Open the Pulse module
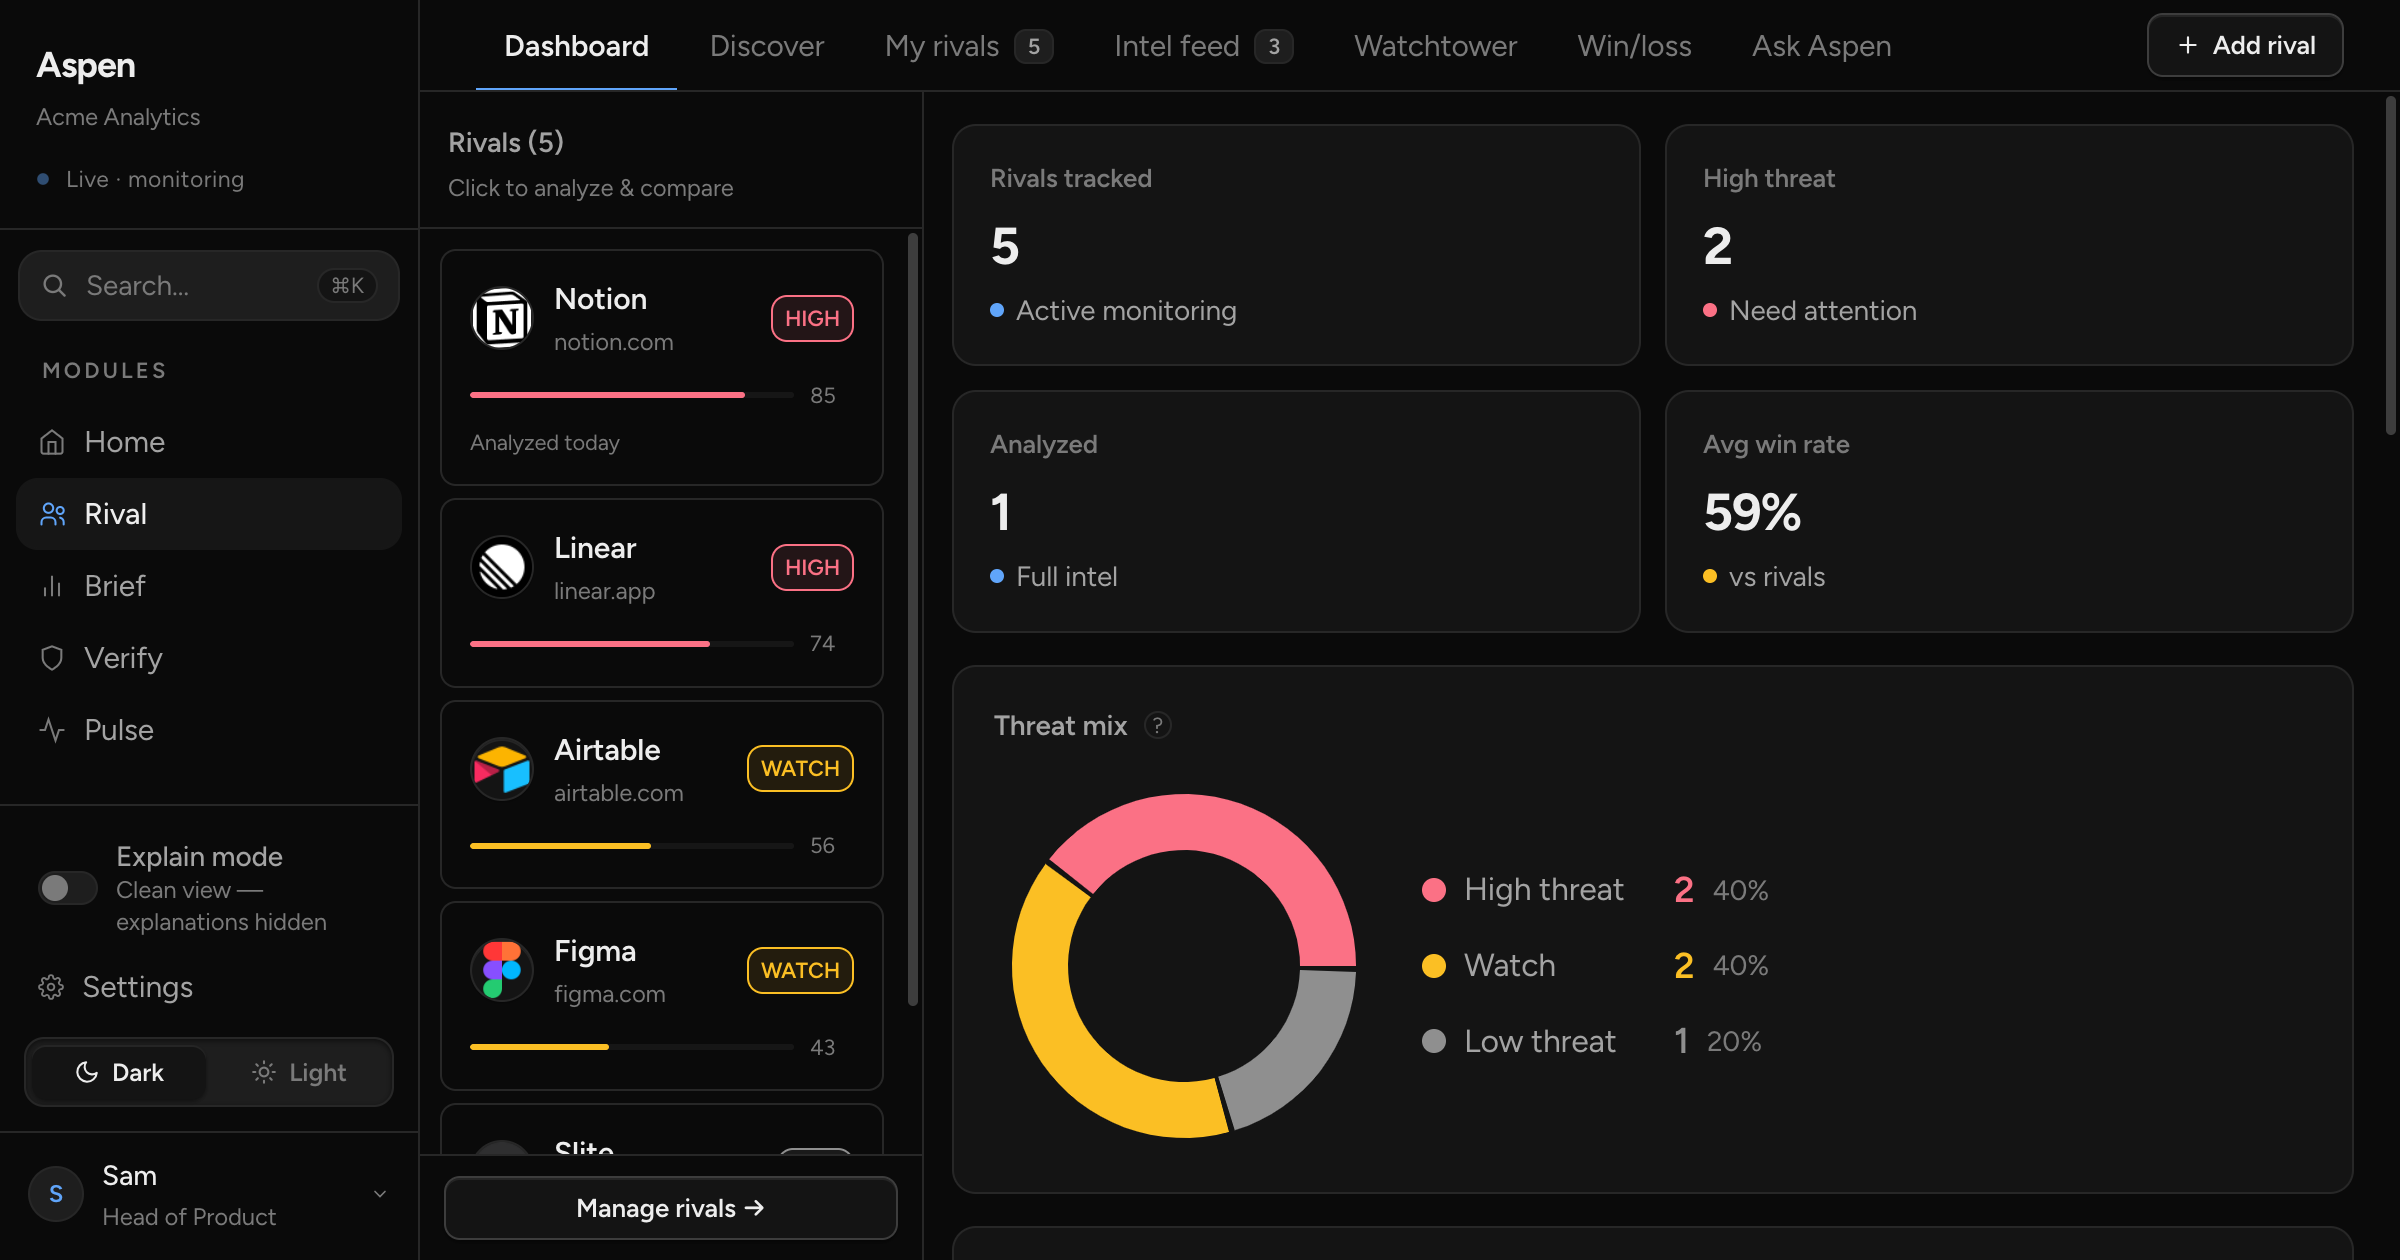2400x1260 pixels. (209, 730)
